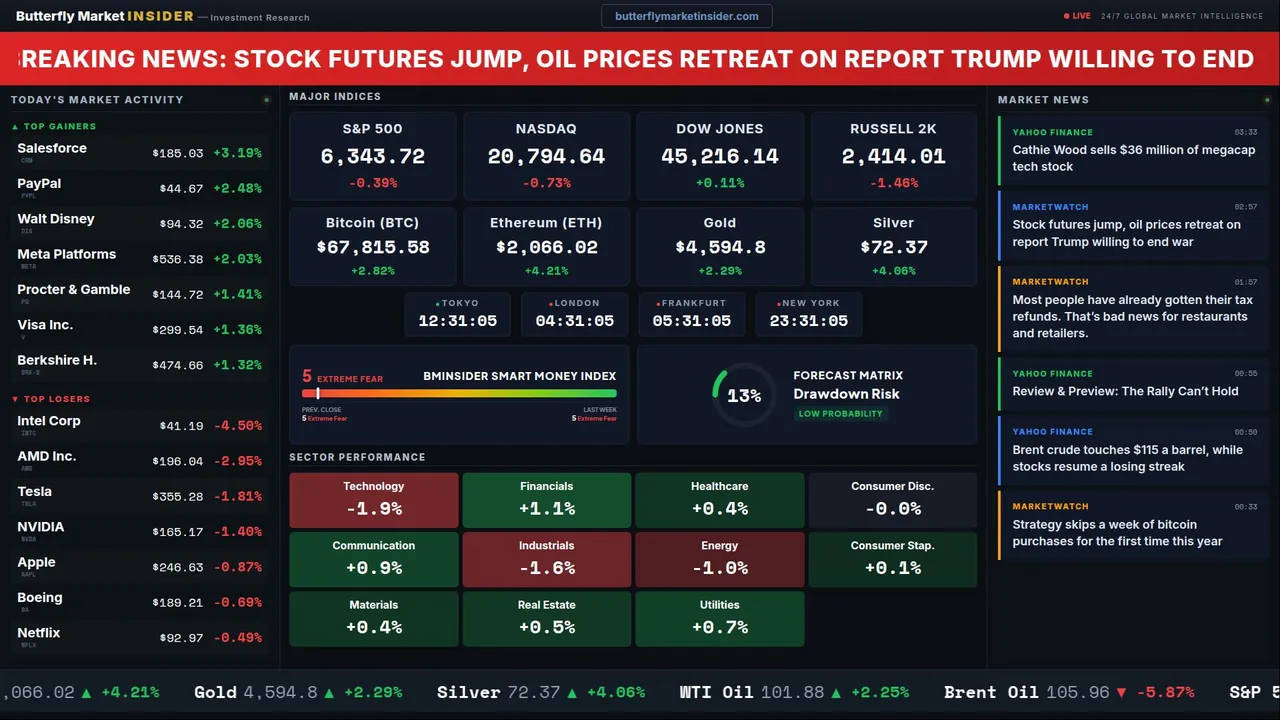Viewport: 1280px width, 720px height.
Task: Click the green up arrow beside Gold in ticker
Action: tap(331, 692)
